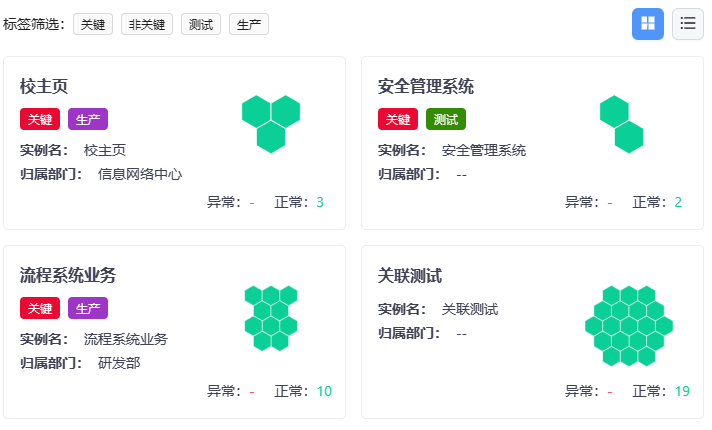
Task: Click the red 关键 badge on 校主页
Action: pos(40,119)
